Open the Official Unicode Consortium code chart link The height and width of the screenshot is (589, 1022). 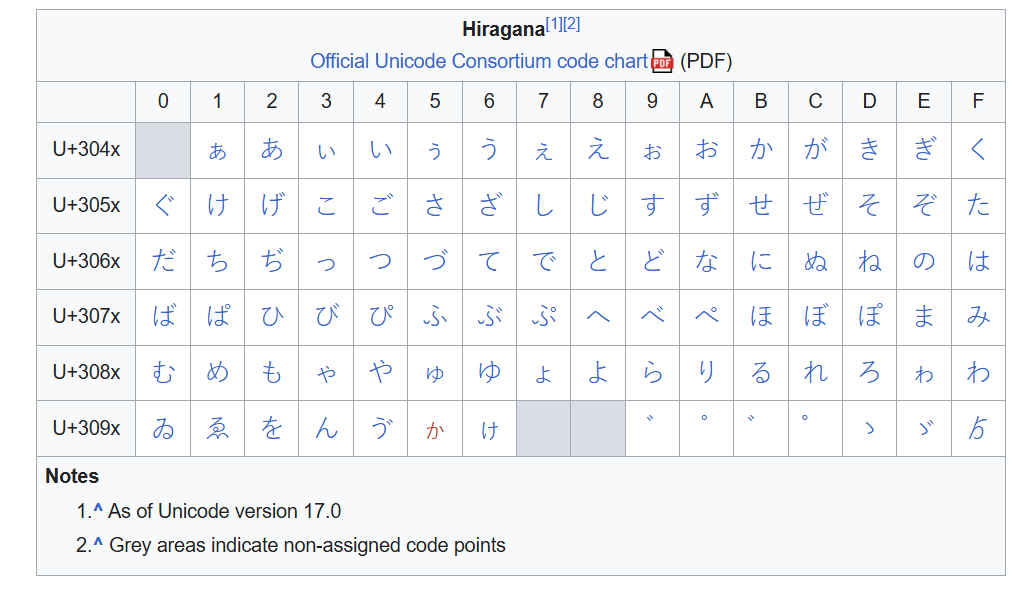(479, 61)
